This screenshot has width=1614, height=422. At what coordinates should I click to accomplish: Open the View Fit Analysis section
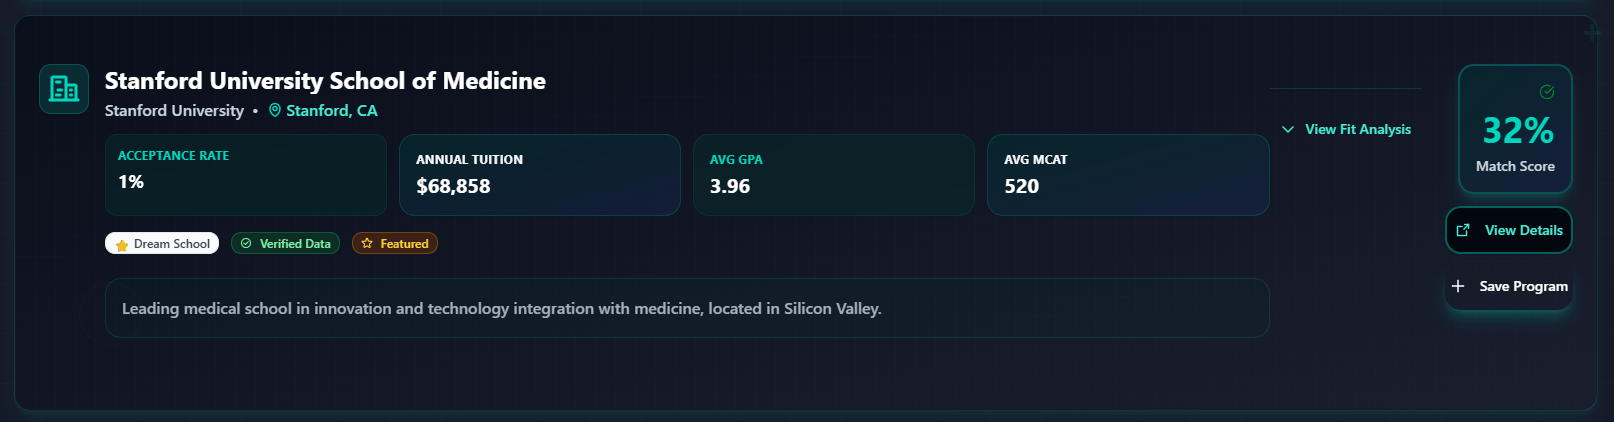click(1357, 129)
